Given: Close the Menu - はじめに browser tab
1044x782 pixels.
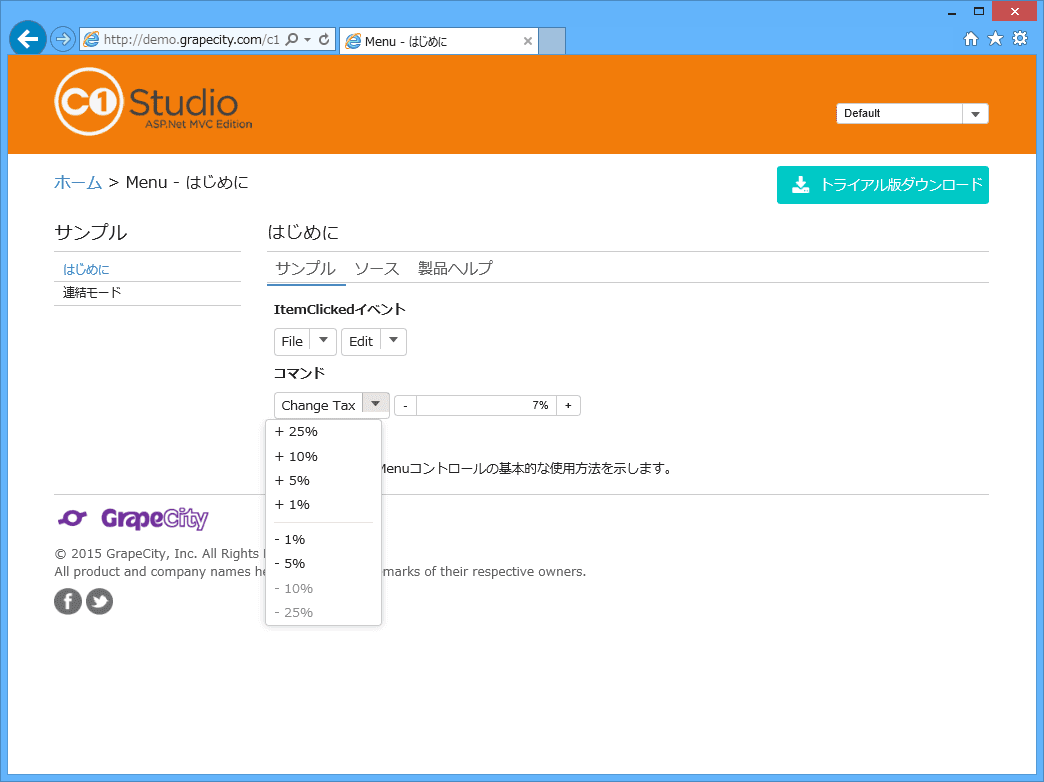Looking at the screenshot, I should pos(527,41).
